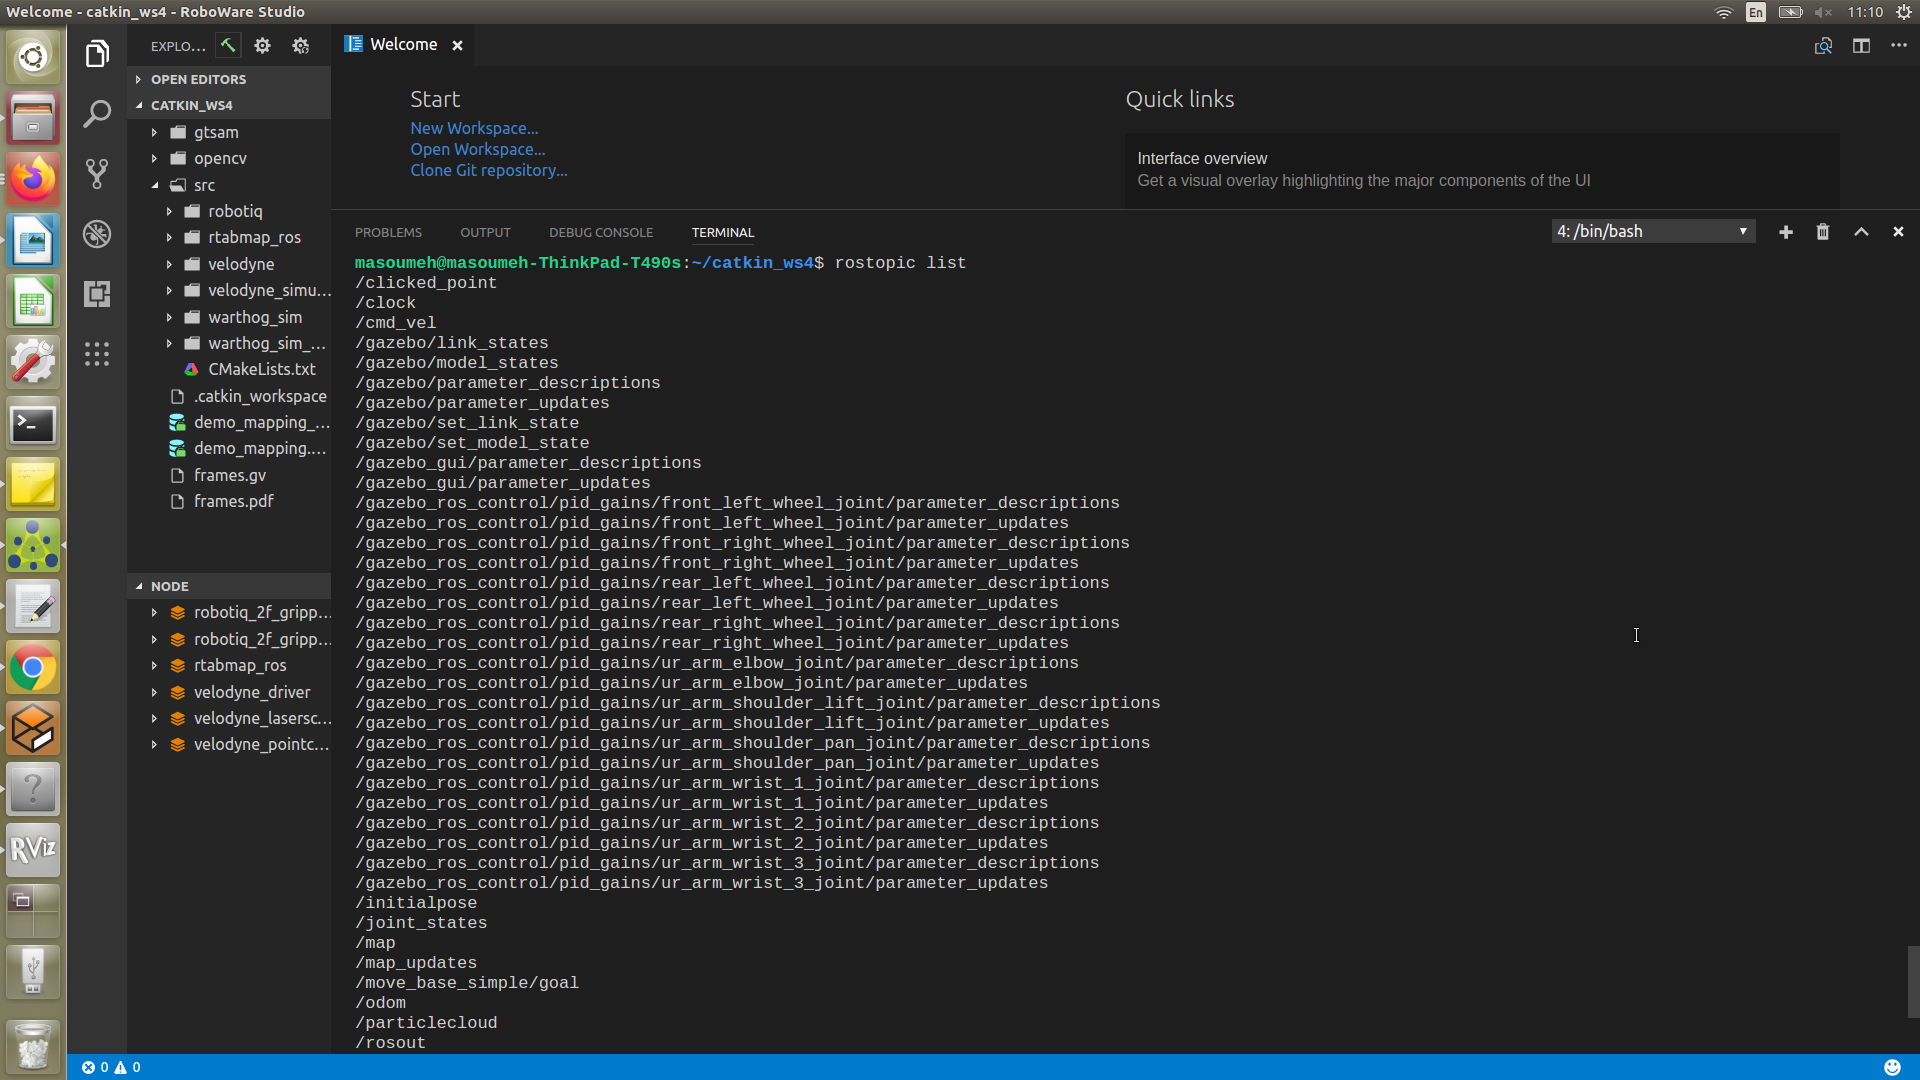Screen dimensions: 1920x1080
Task: Switch to the PROBLEMS tab
Action: click(388, 233)
